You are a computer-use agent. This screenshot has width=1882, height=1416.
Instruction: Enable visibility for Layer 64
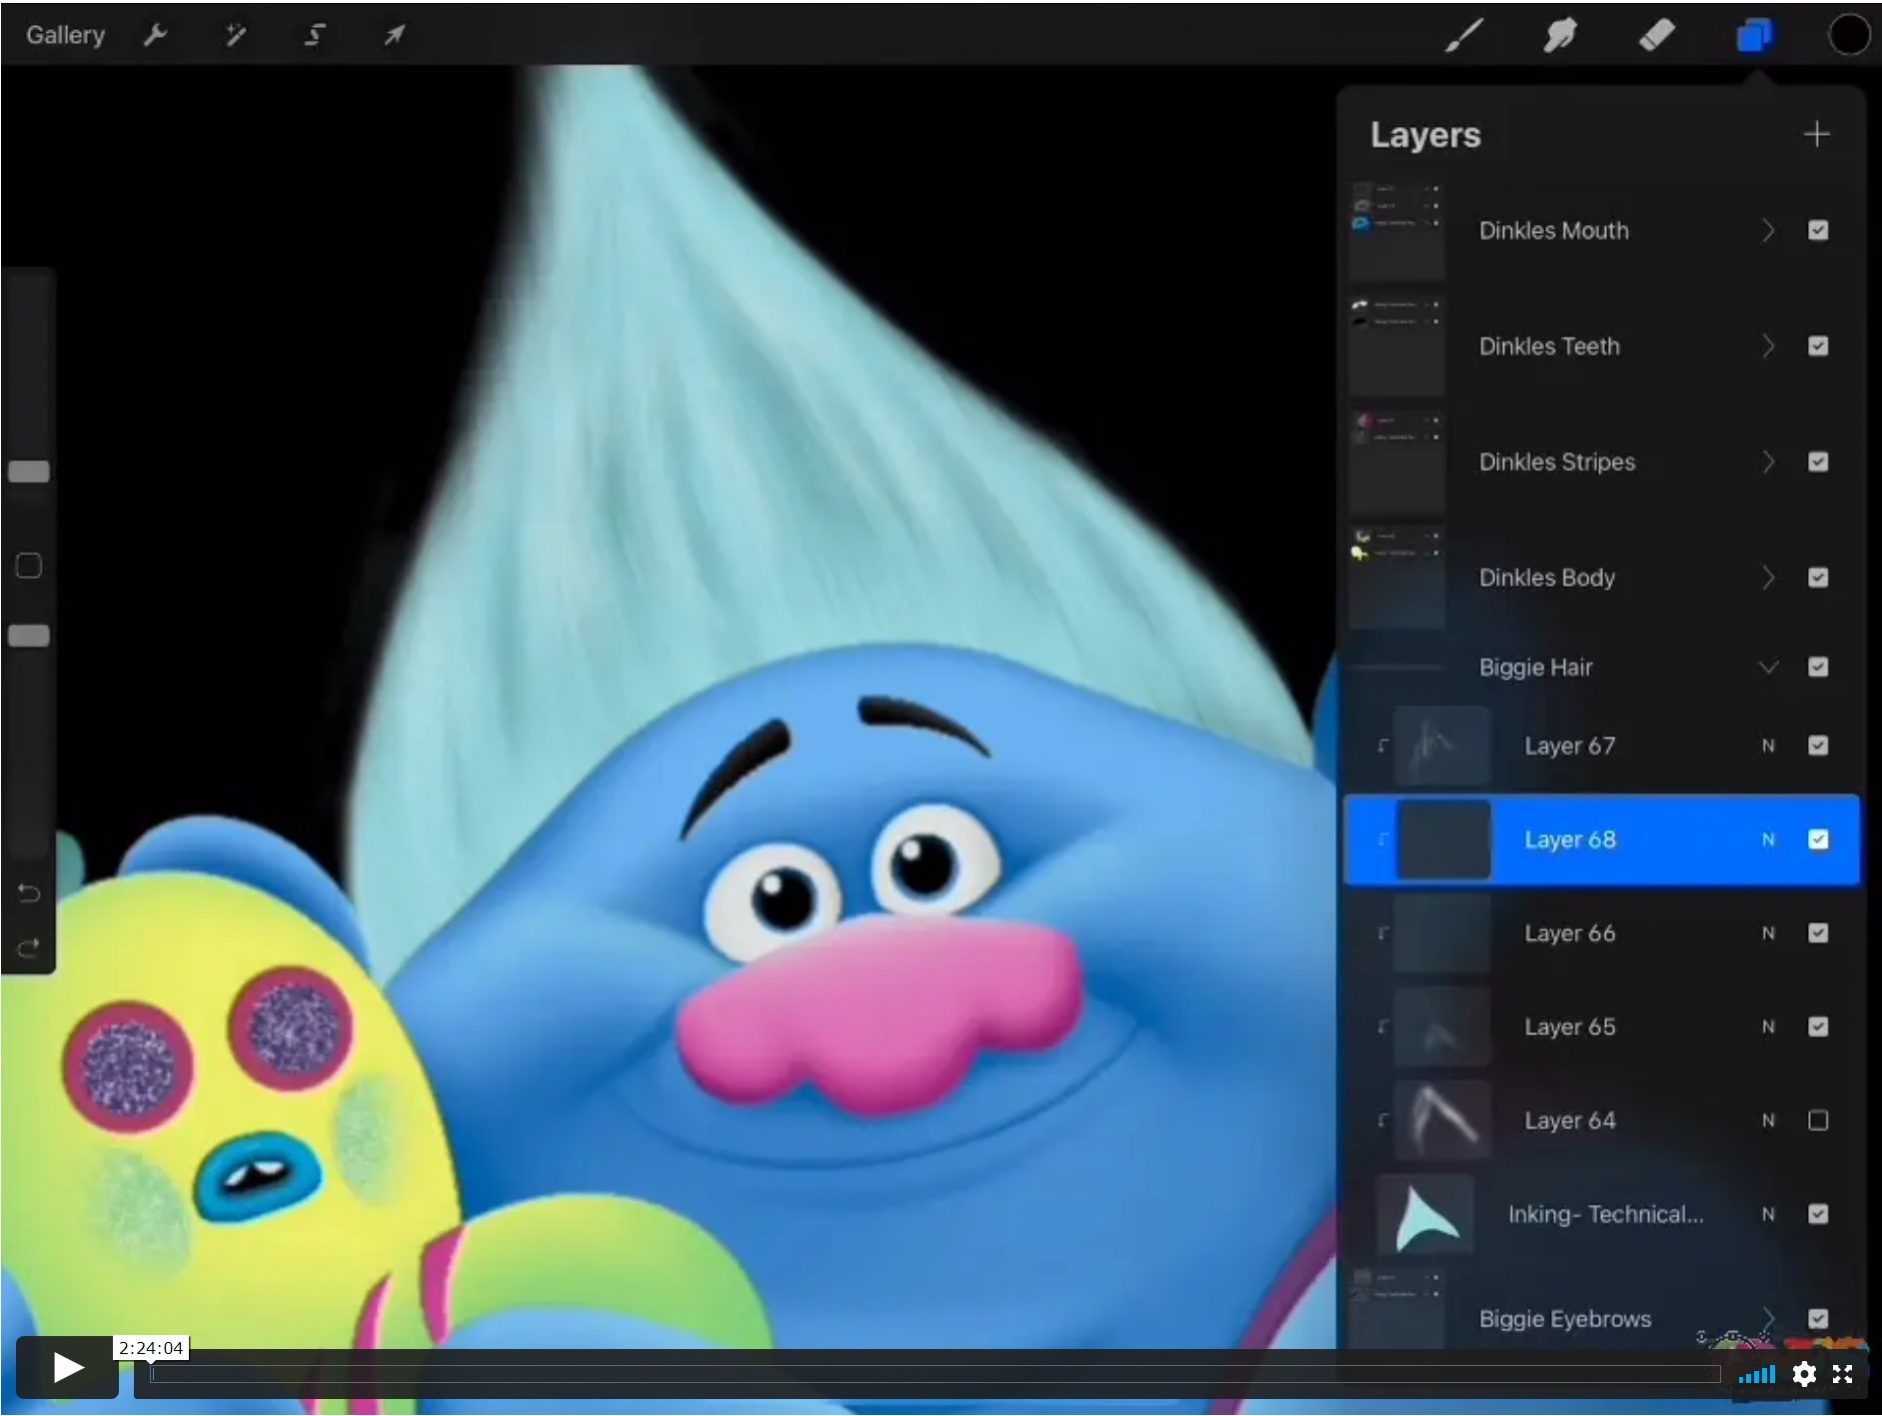[1817, 1120]
